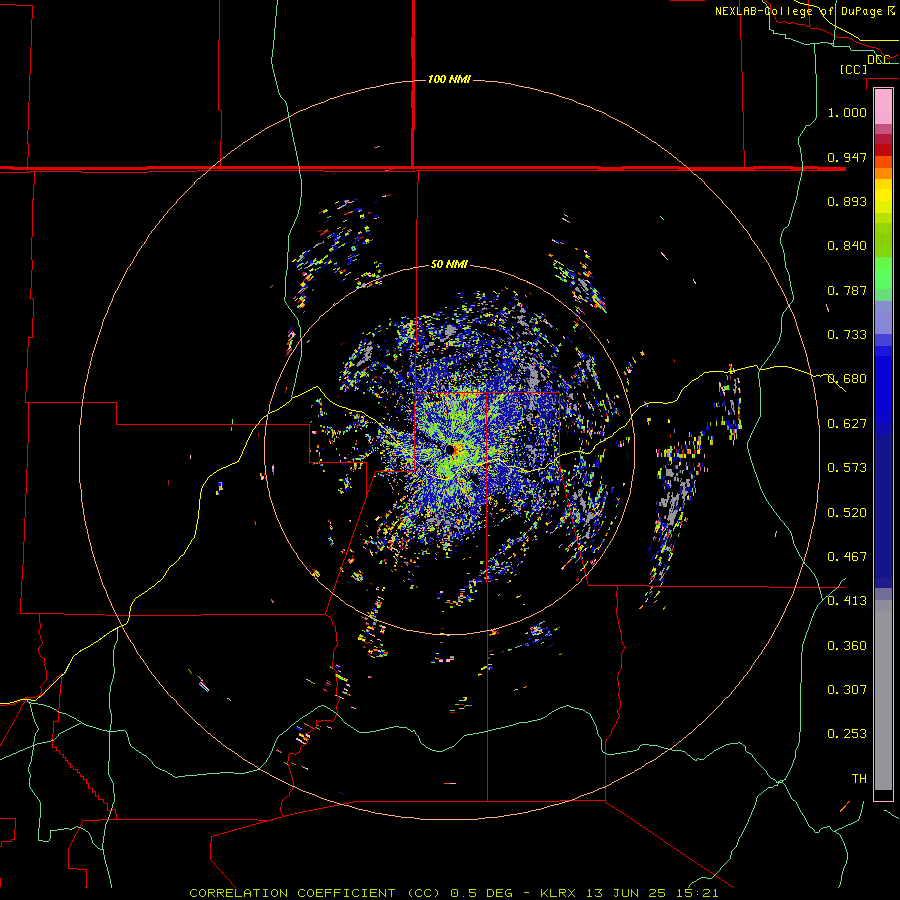The image size is (900, 900).
Task: Click the CORRELATION COEFFICIENT caption at bottom
Action: [453, 893]
